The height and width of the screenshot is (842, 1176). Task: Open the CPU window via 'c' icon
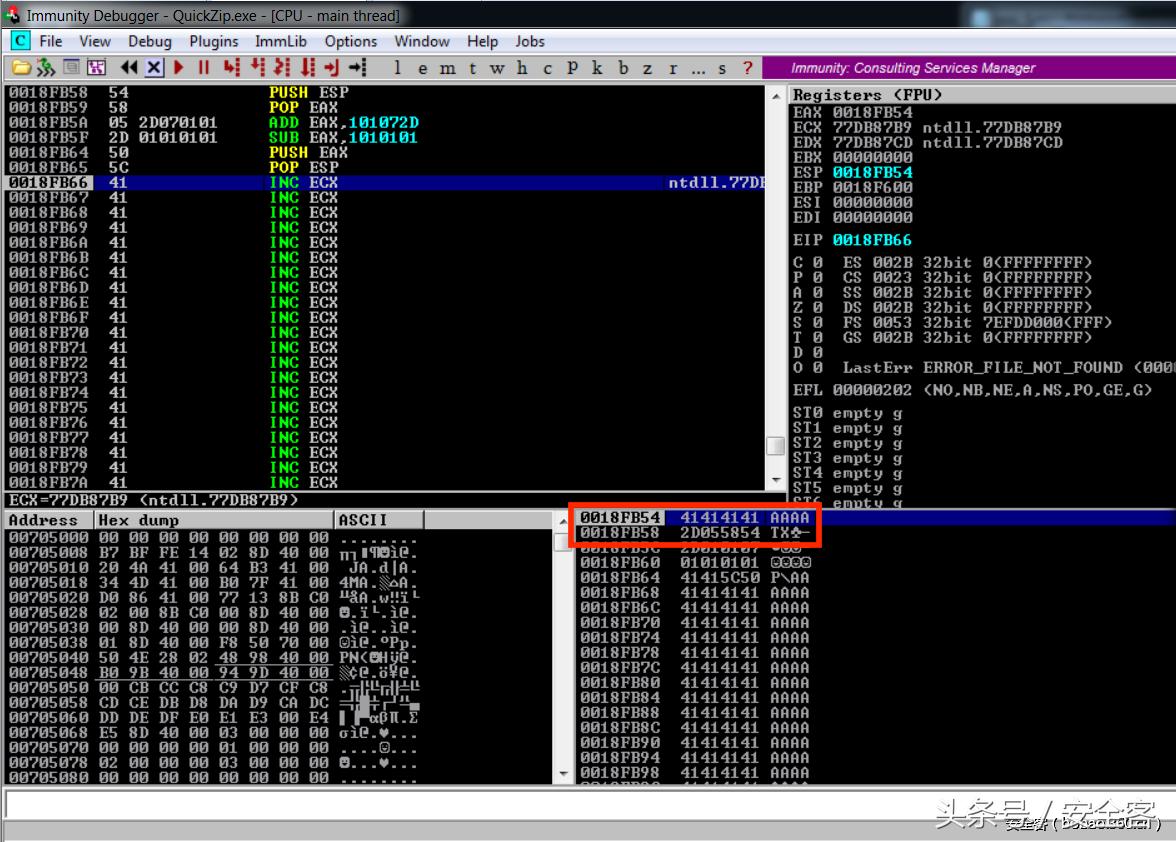(547, 68)
